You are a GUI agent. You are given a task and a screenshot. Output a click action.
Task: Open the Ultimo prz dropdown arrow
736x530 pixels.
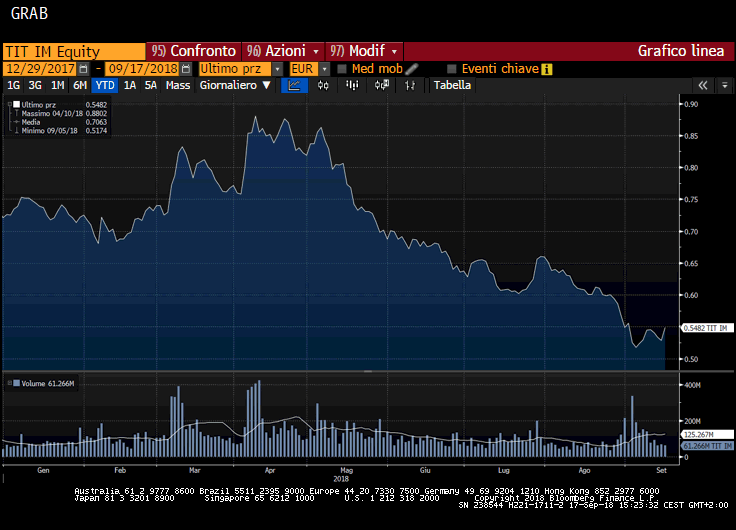pos(277,69)
